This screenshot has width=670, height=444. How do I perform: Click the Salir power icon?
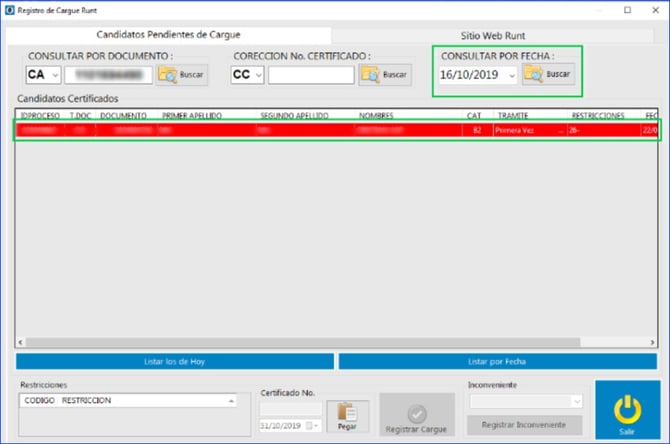626,410
